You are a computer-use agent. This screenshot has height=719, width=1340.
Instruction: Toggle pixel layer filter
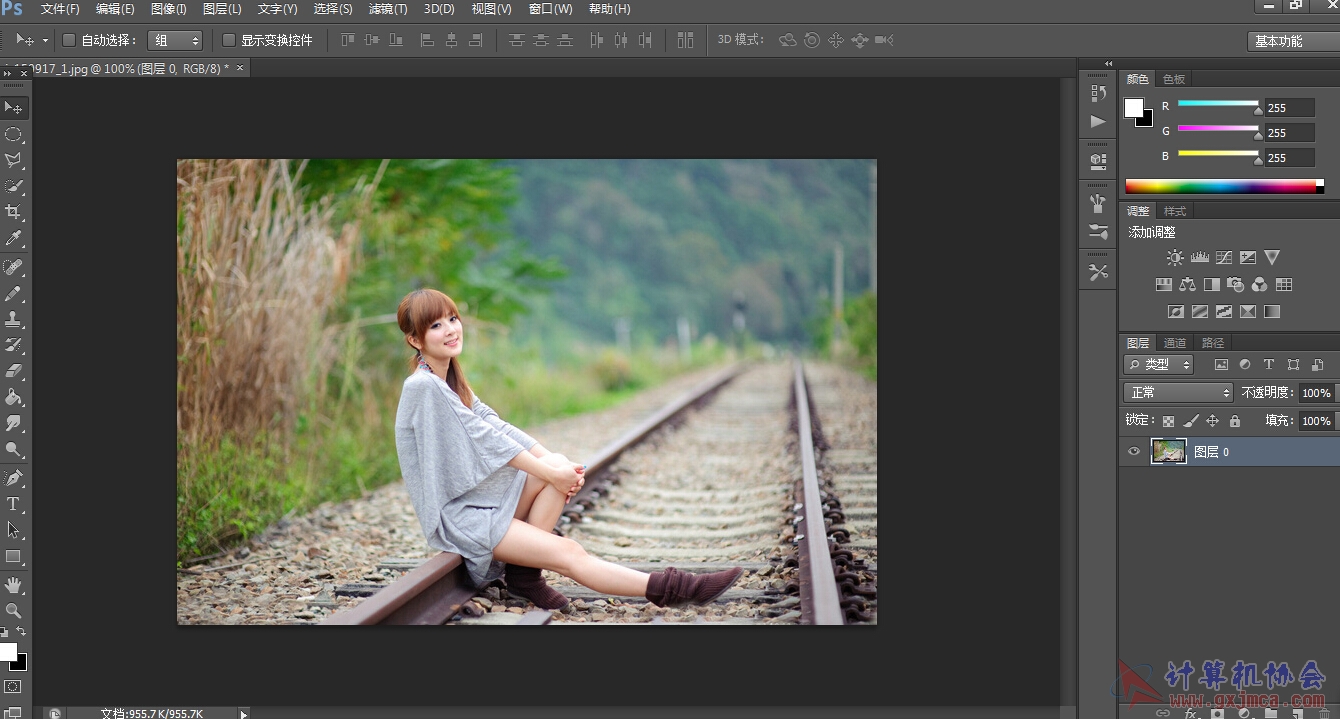click(1221, 365)
